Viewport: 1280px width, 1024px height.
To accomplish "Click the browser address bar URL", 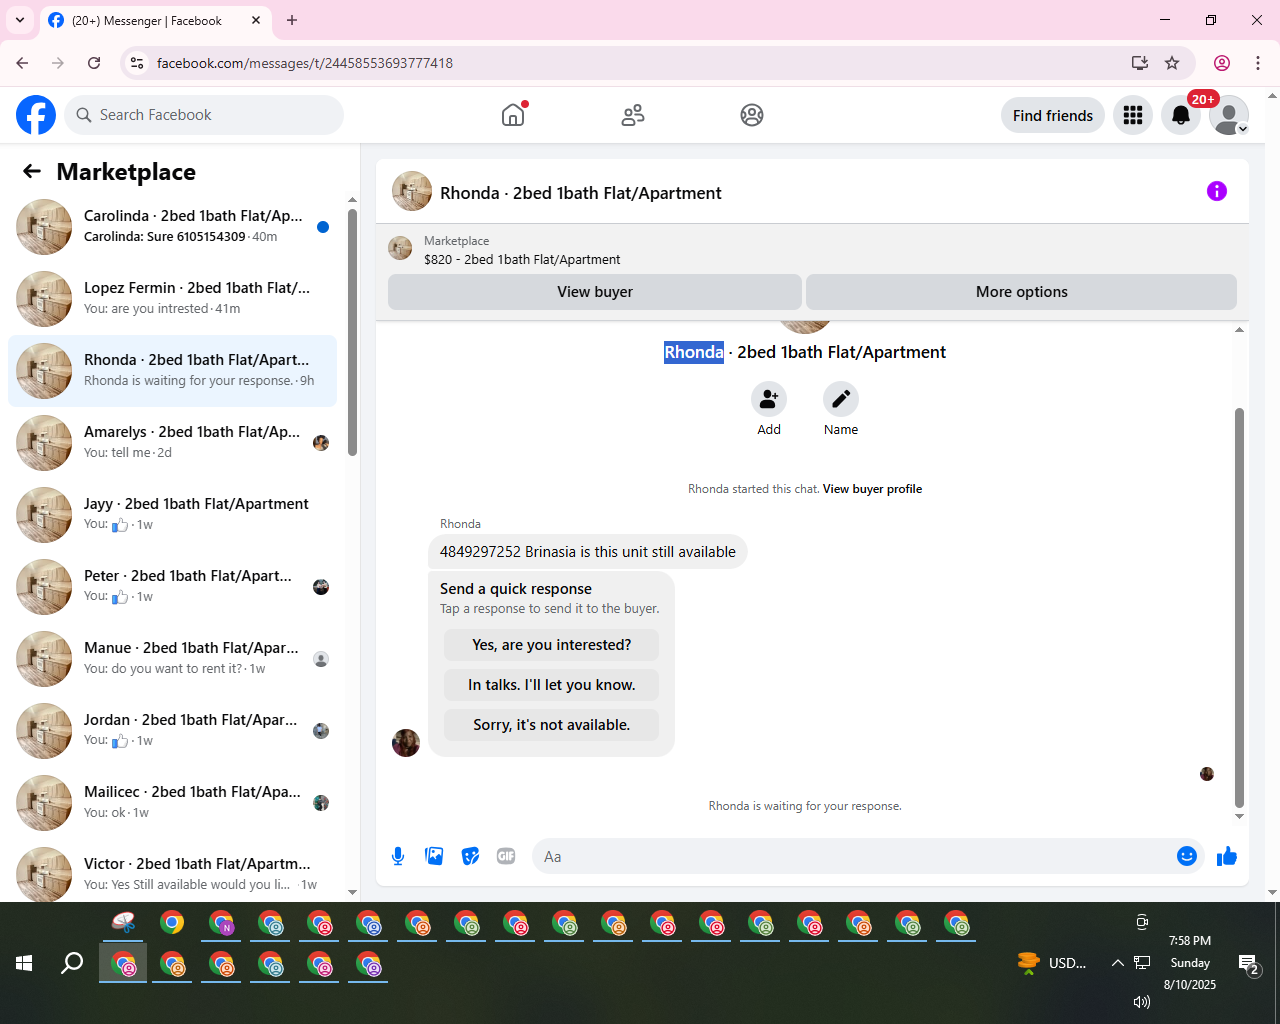I will [305, 63].
